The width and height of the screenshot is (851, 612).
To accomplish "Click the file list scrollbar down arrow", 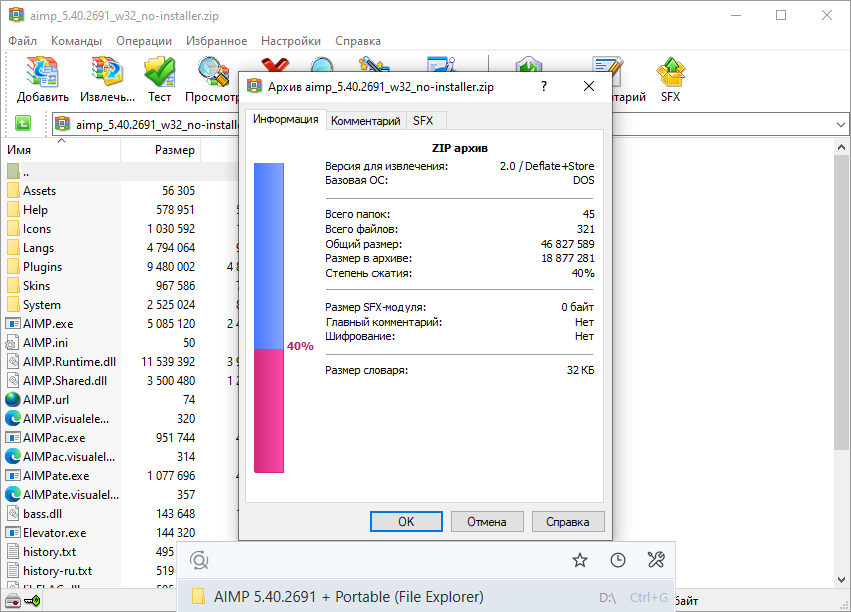I will [841, 580].
